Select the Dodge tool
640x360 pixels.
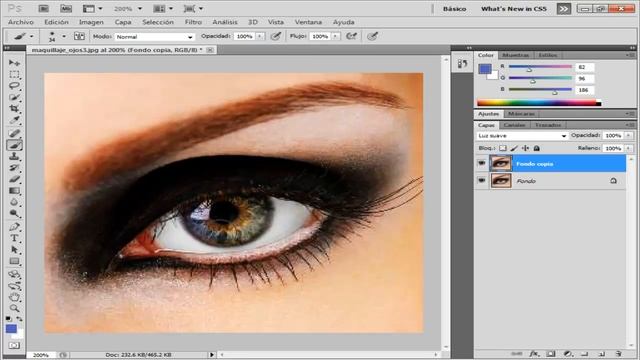point(14,213)
